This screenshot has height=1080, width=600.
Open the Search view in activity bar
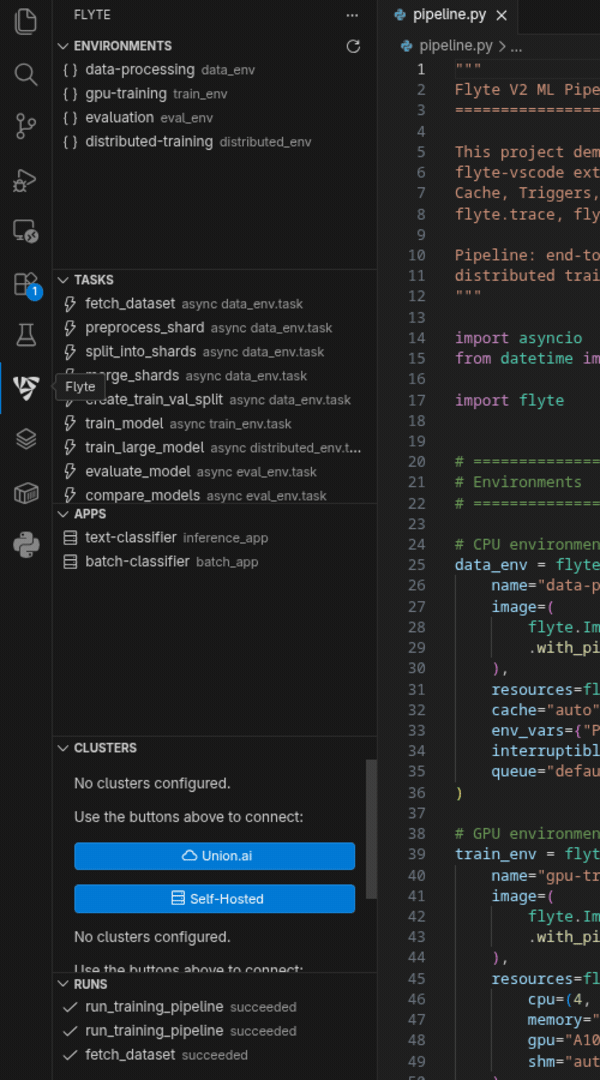(25, 74)
